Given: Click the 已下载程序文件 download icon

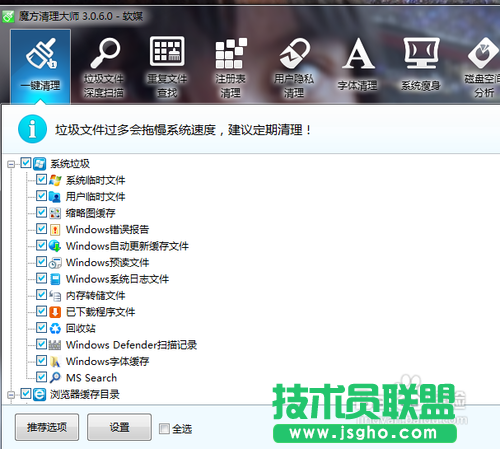Looking at the screenshot, I should (x=55, y=312).
